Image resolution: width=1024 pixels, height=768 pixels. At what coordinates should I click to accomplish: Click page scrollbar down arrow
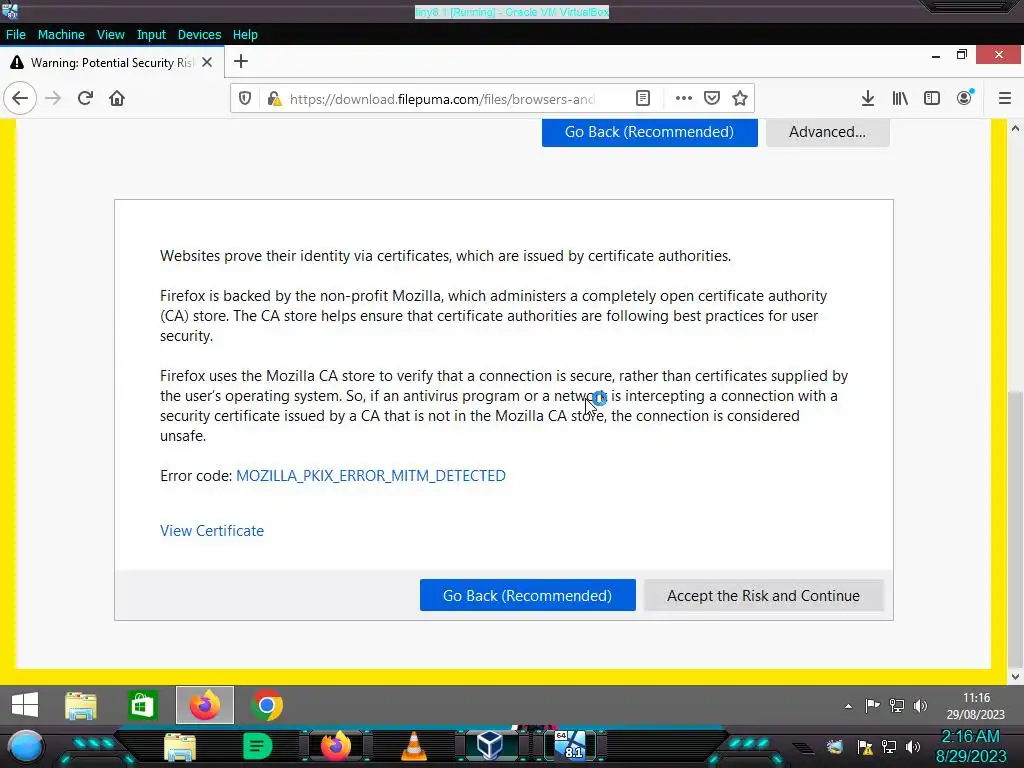pyautogui.click(x=1015, y=677)
